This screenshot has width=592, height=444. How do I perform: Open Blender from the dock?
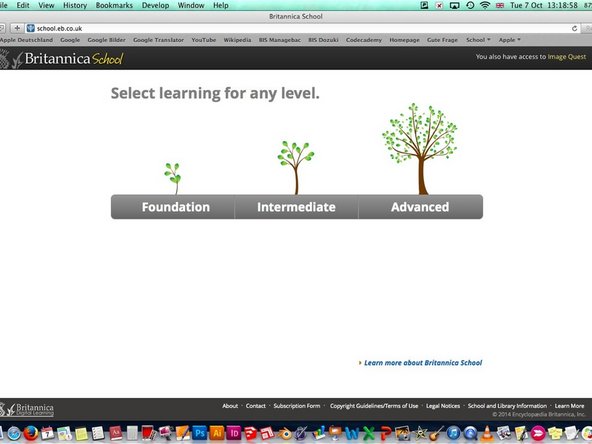[285, 434]
